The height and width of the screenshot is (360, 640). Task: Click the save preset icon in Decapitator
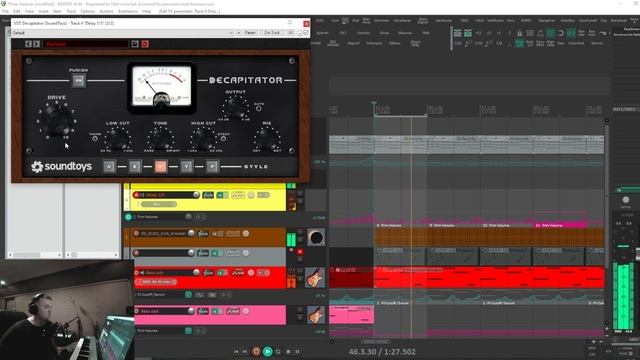[x=135, y=44]
